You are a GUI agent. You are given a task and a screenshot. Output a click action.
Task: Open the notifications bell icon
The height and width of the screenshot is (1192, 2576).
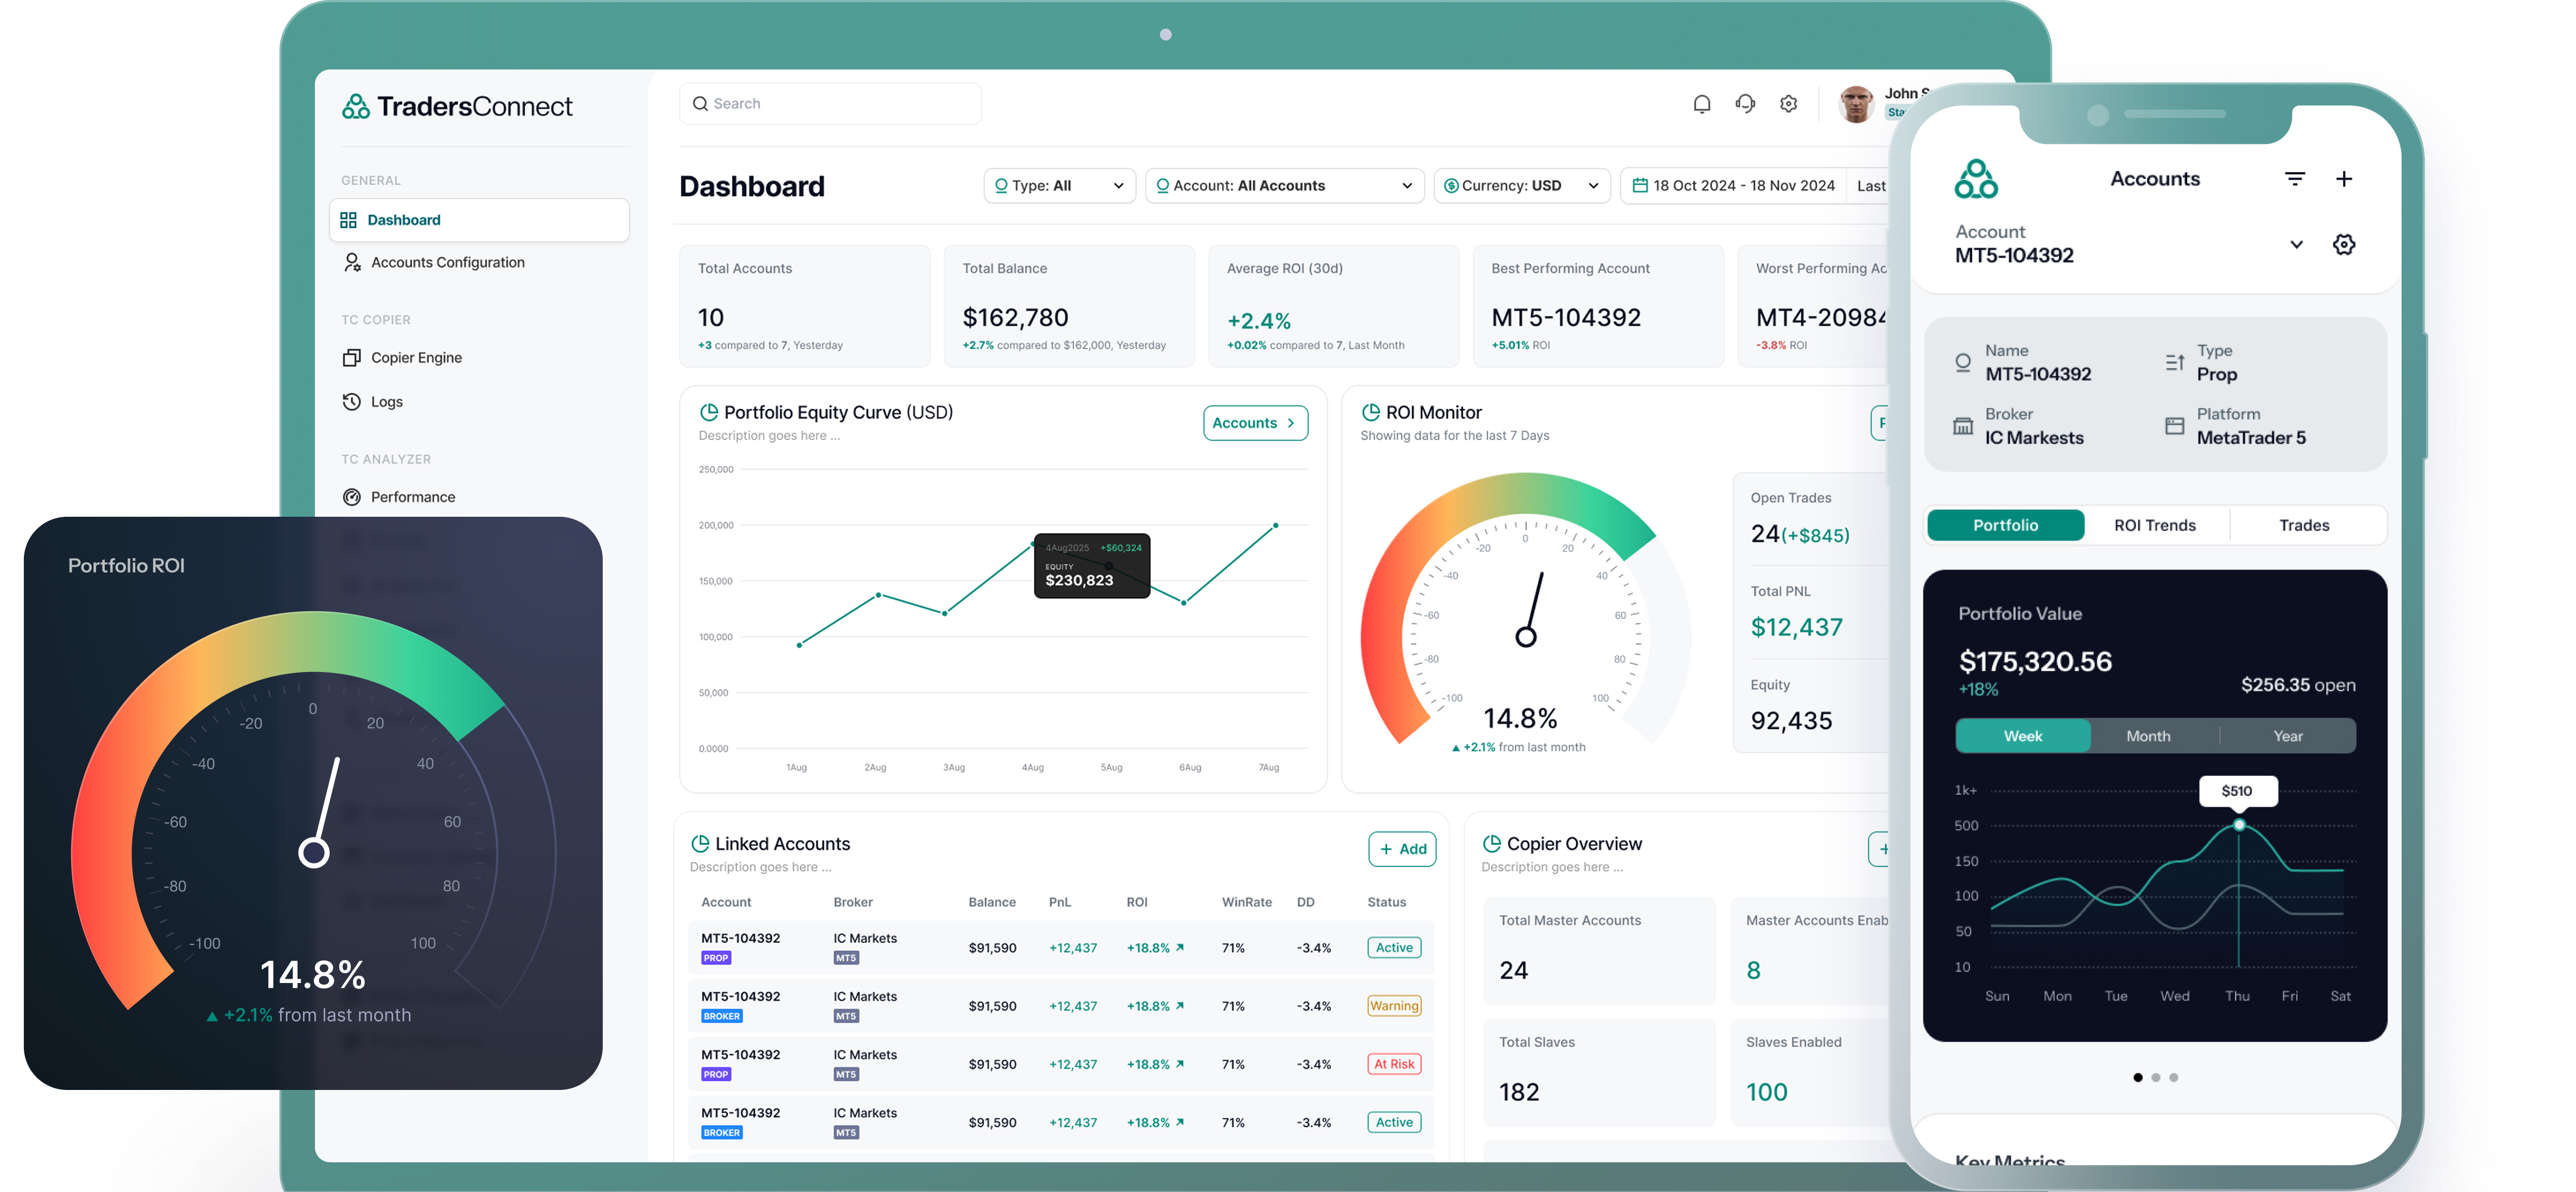coord(1701,103)
